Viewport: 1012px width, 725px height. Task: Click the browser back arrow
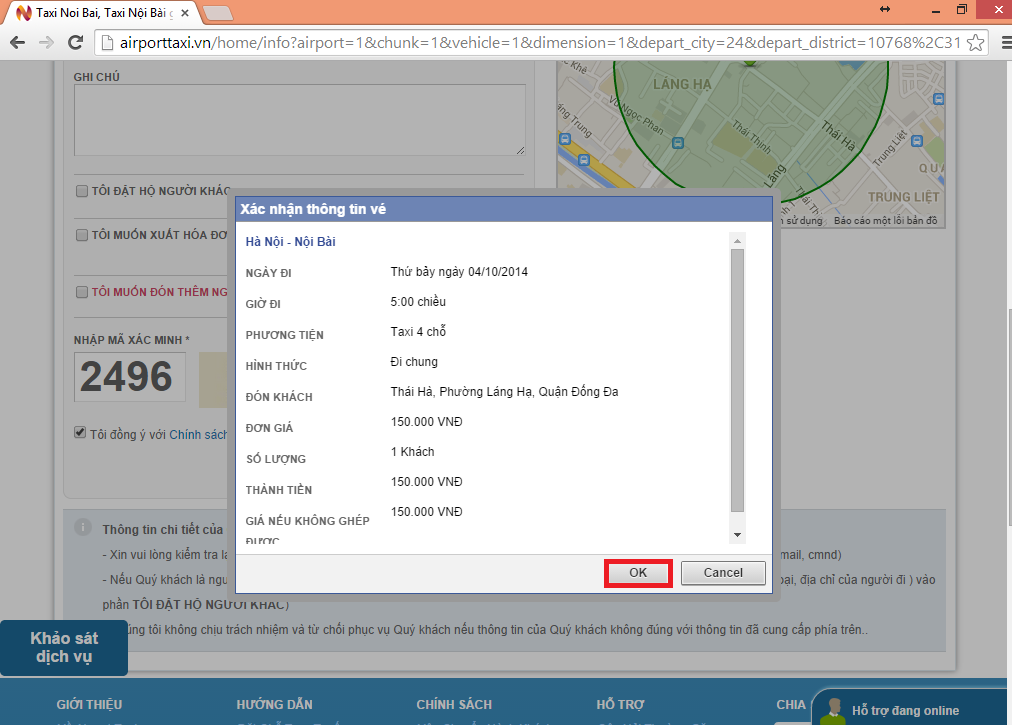point(17,43)
